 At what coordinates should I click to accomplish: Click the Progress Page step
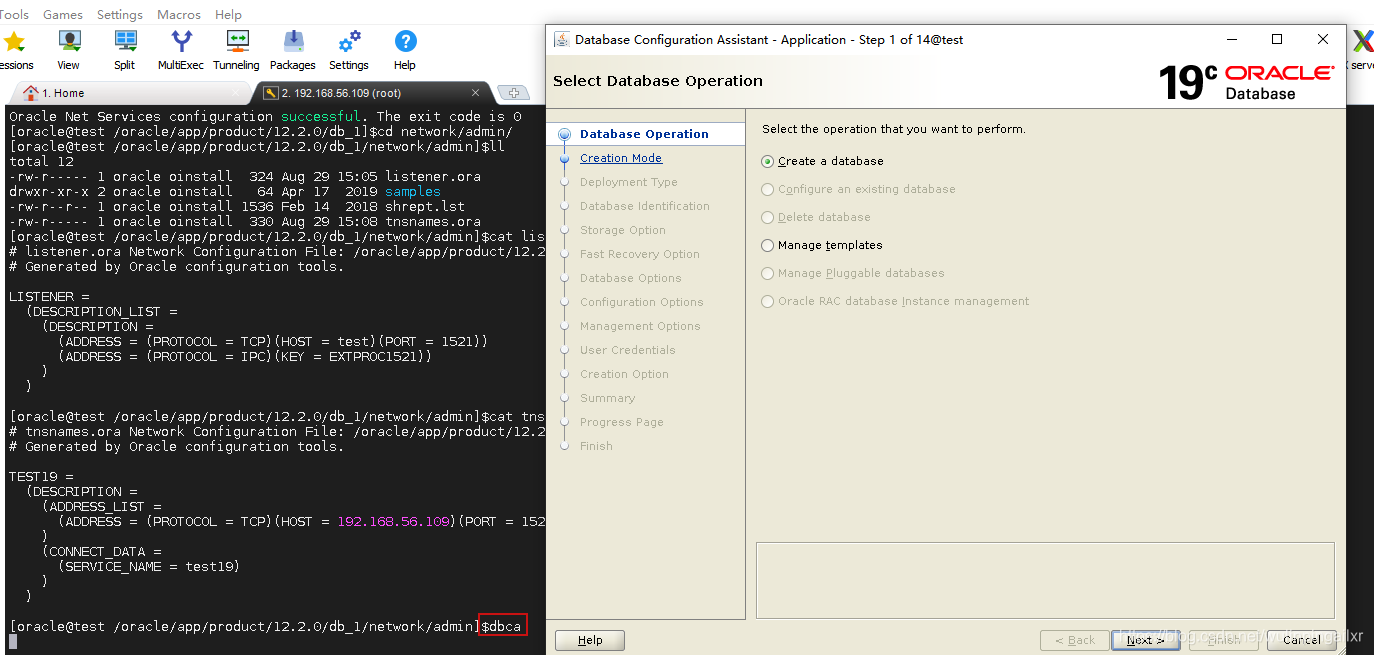(622, 422)
